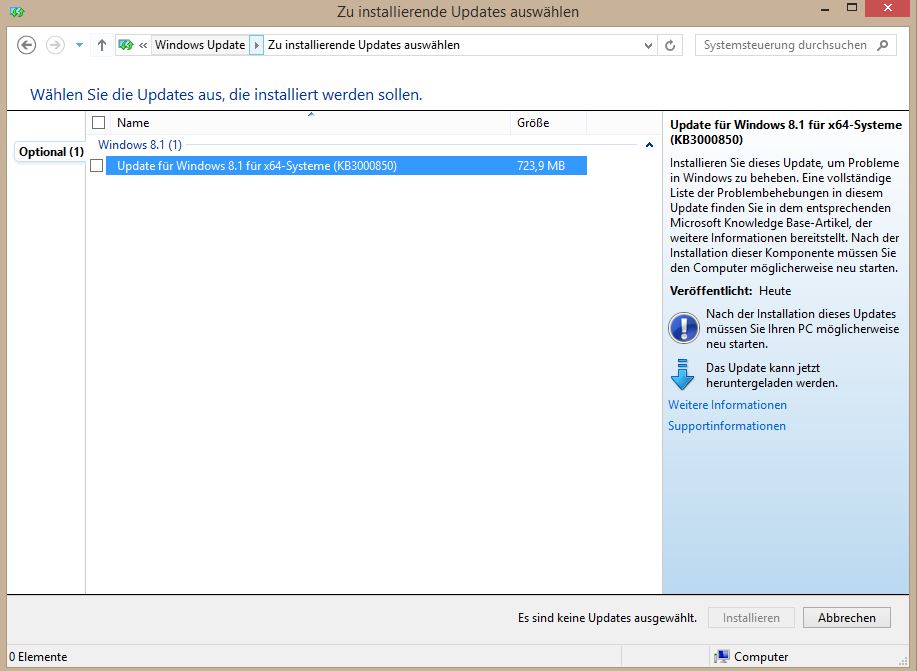Click the Veröffentlicht: Heute text

[x=730, y=291]
